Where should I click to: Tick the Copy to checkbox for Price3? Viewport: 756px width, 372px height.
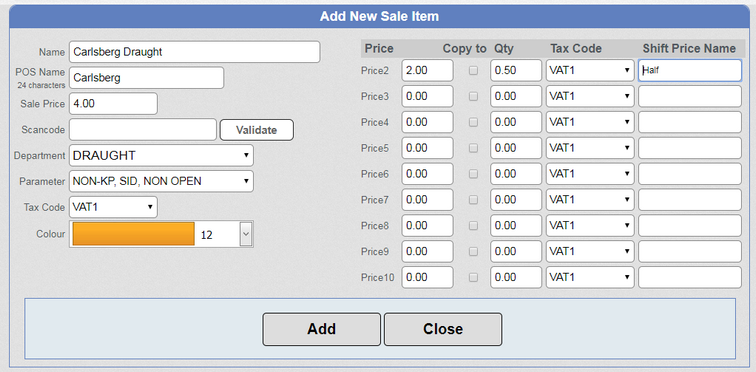[473, 96]
